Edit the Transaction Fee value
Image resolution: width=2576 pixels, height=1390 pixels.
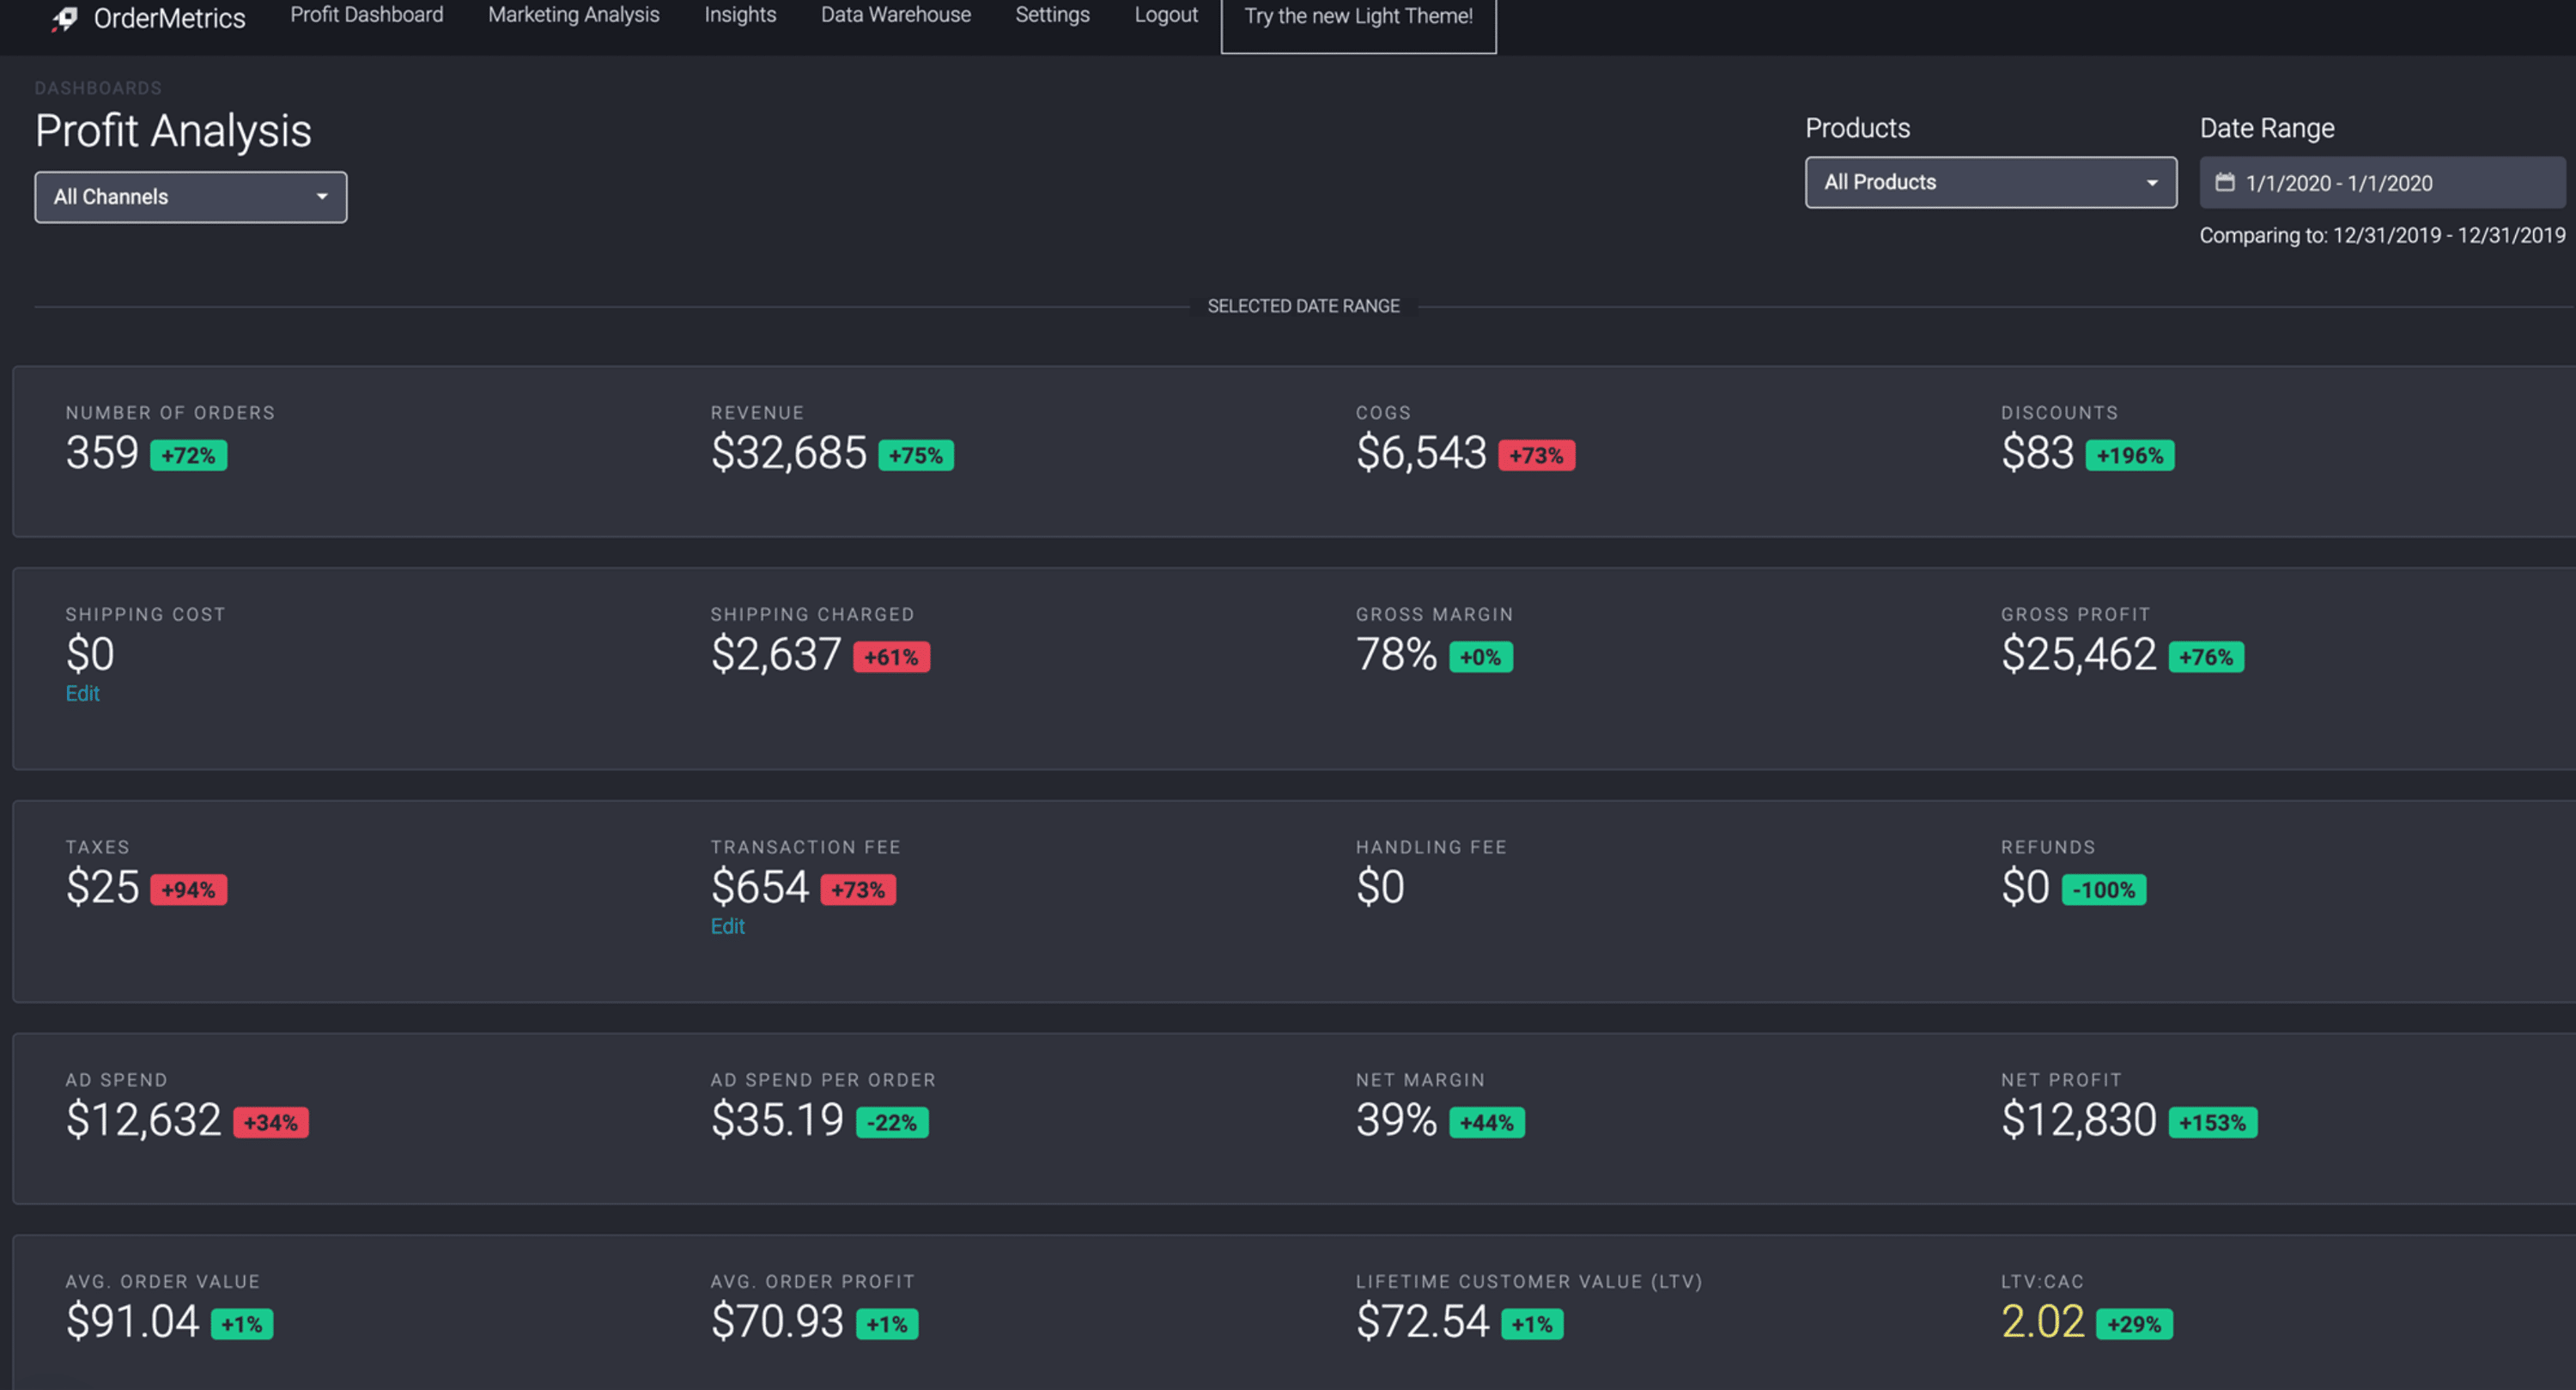point(727,926)
